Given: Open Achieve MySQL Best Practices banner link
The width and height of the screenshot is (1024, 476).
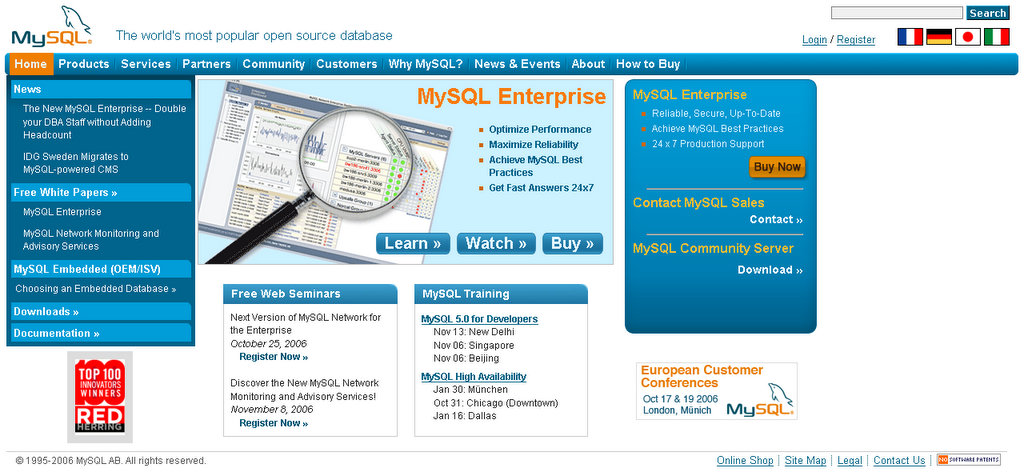Looking at the screenshot, I should [x=536, y=166].
